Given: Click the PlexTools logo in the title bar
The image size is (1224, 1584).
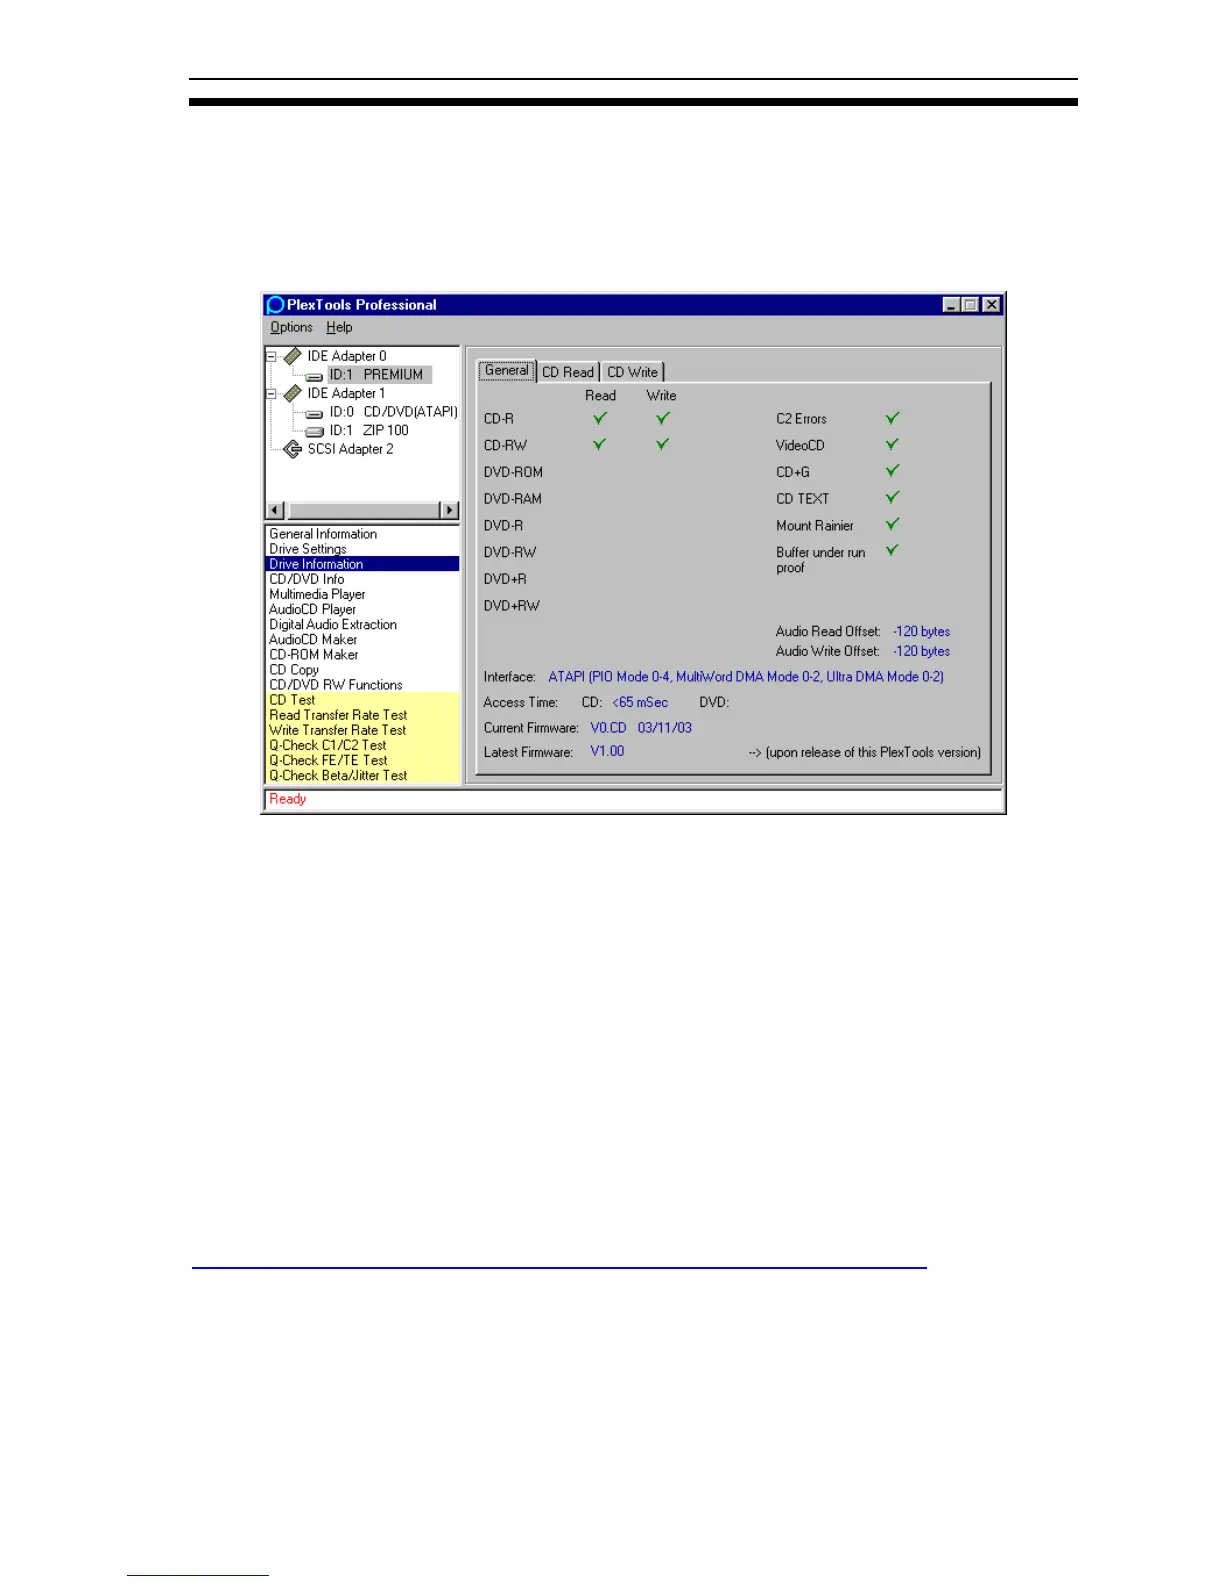Looking at the screenshot, I should pos(275,305).
